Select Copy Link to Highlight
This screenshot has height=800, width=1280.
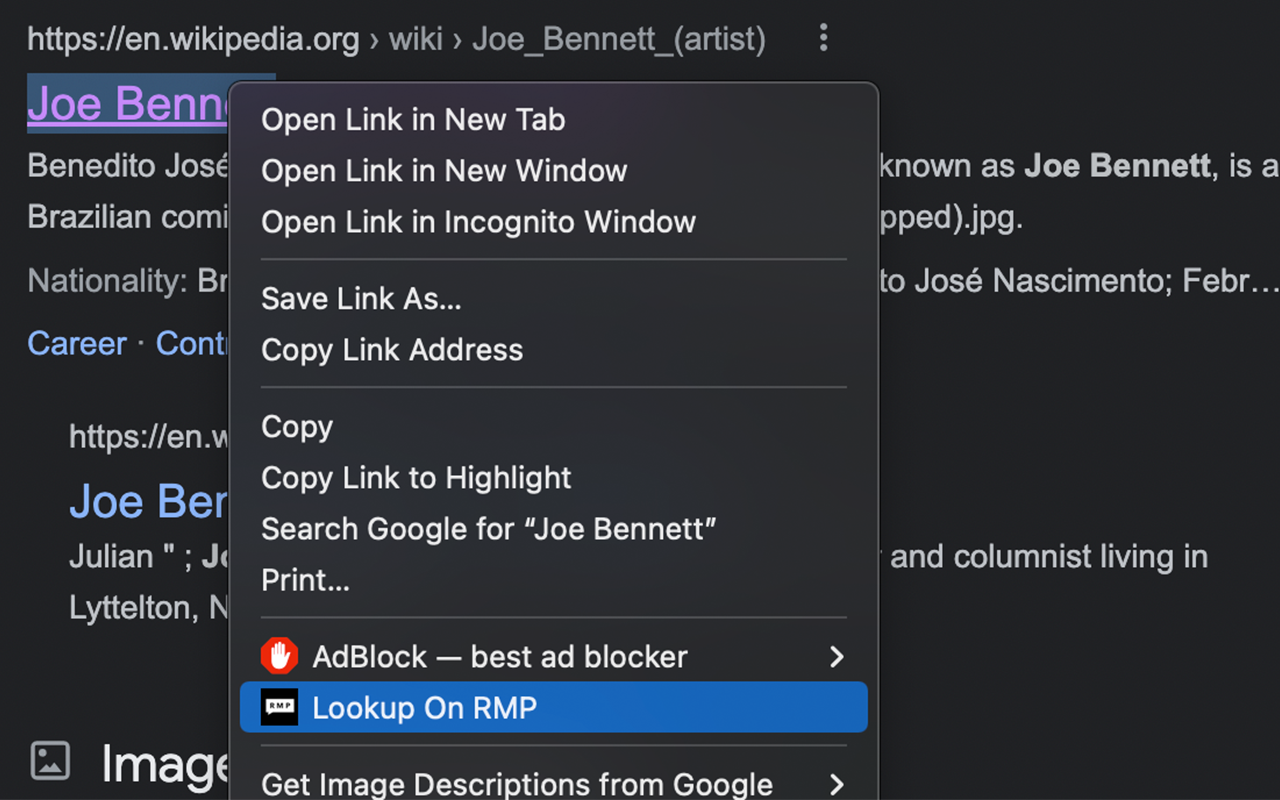[x=416, y=478]
